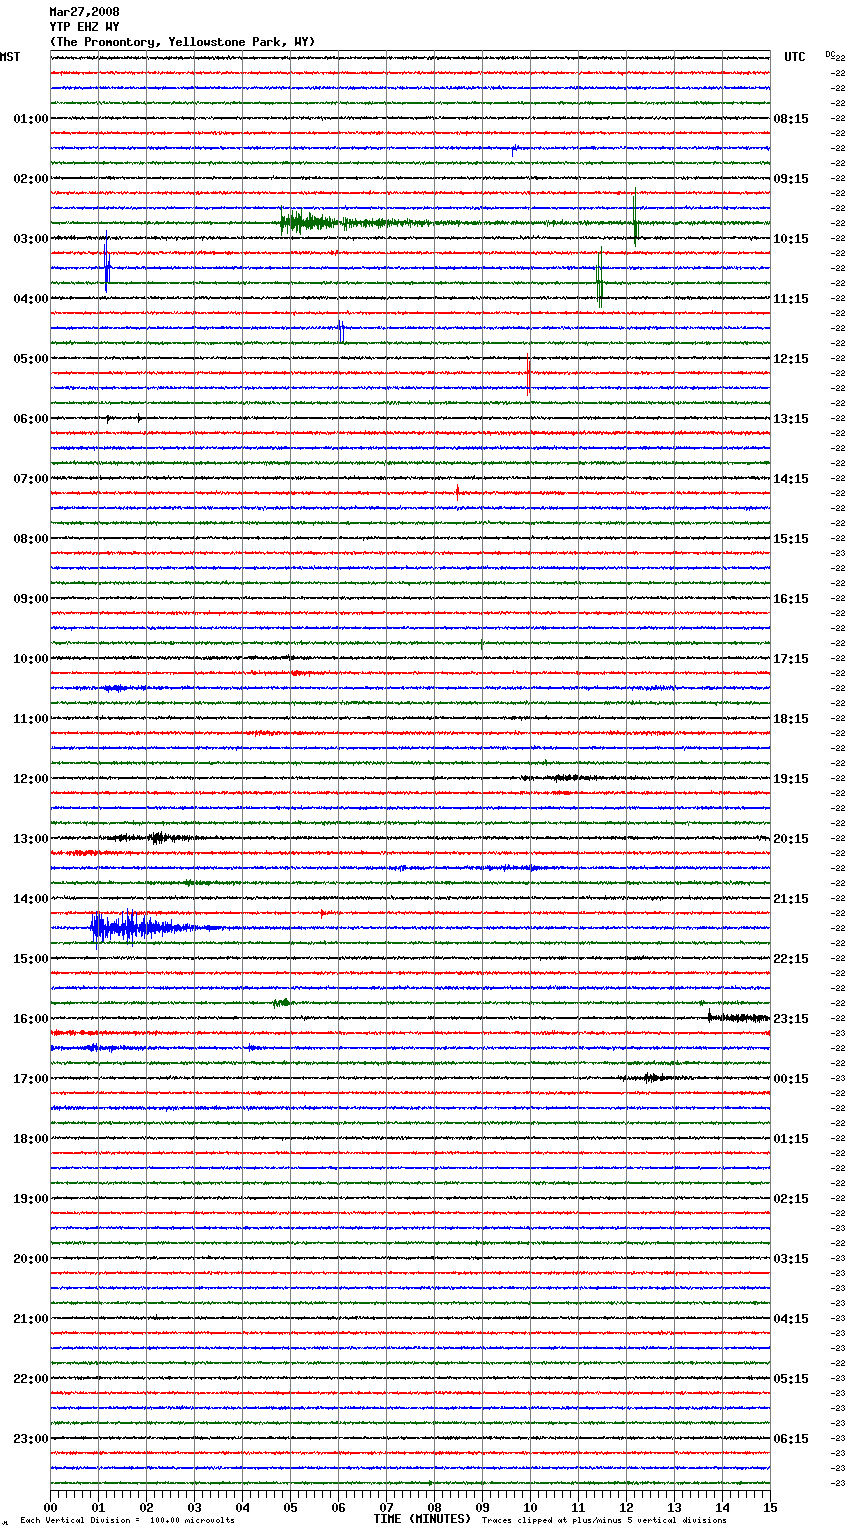This screenshot has height=1534, width=850.
Task: Select the 12:00 MST time label
Action: [31, 779]
